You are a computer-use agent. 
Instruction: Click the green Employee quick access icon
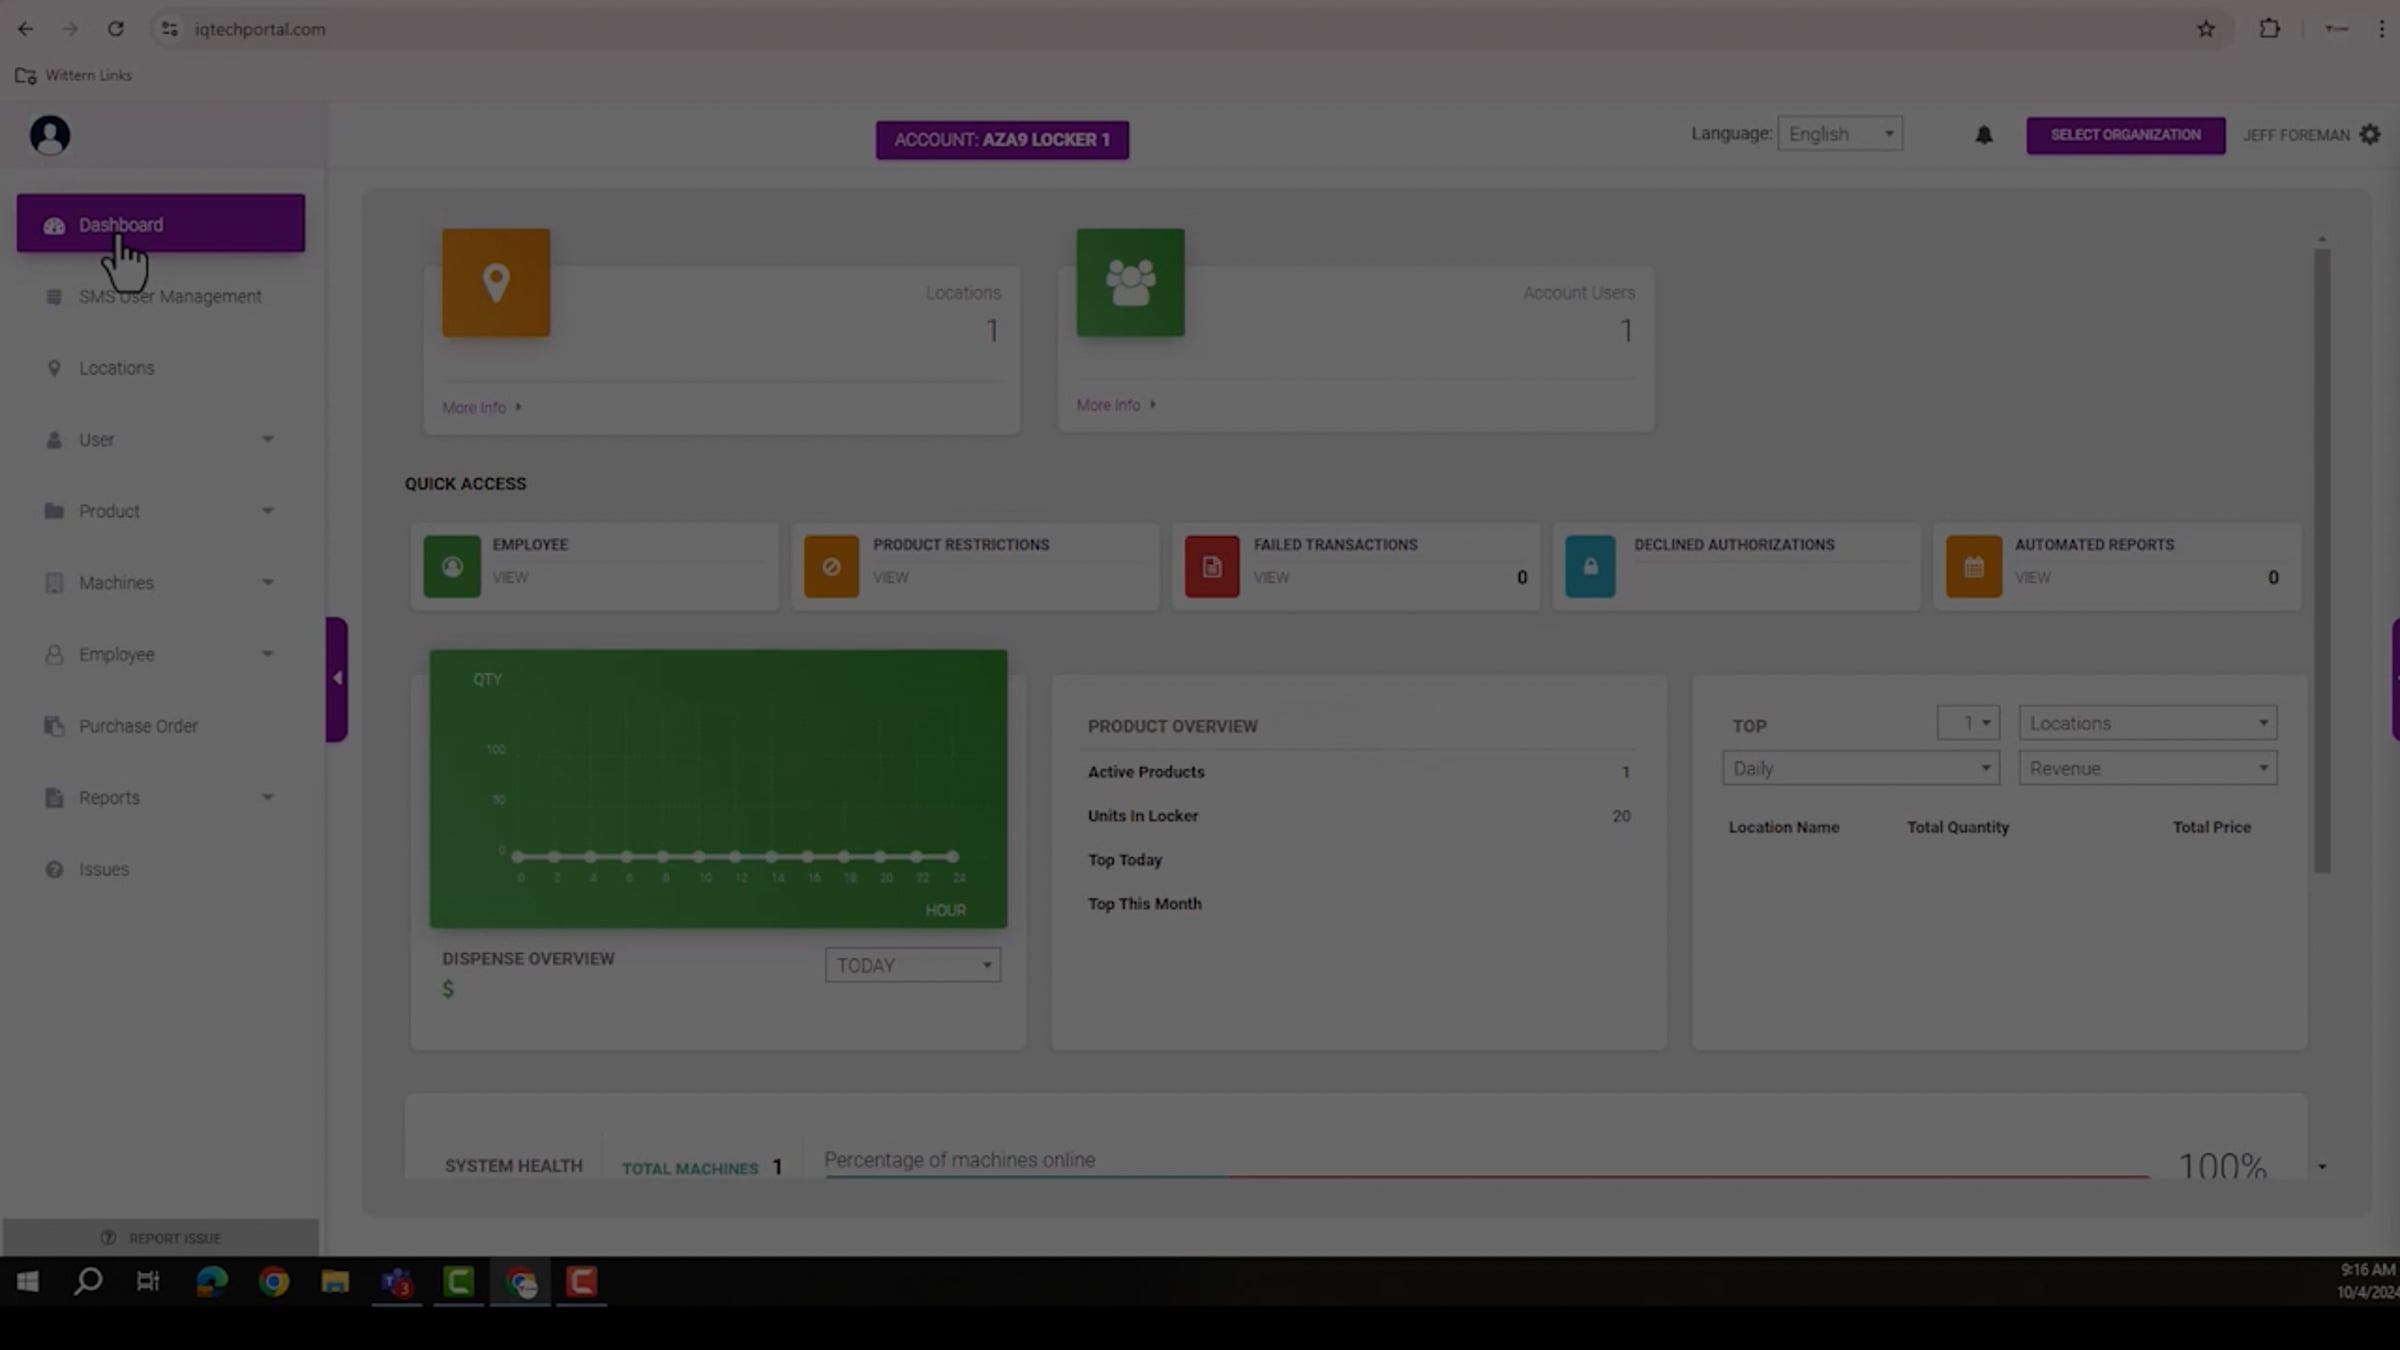pos(452,567)
